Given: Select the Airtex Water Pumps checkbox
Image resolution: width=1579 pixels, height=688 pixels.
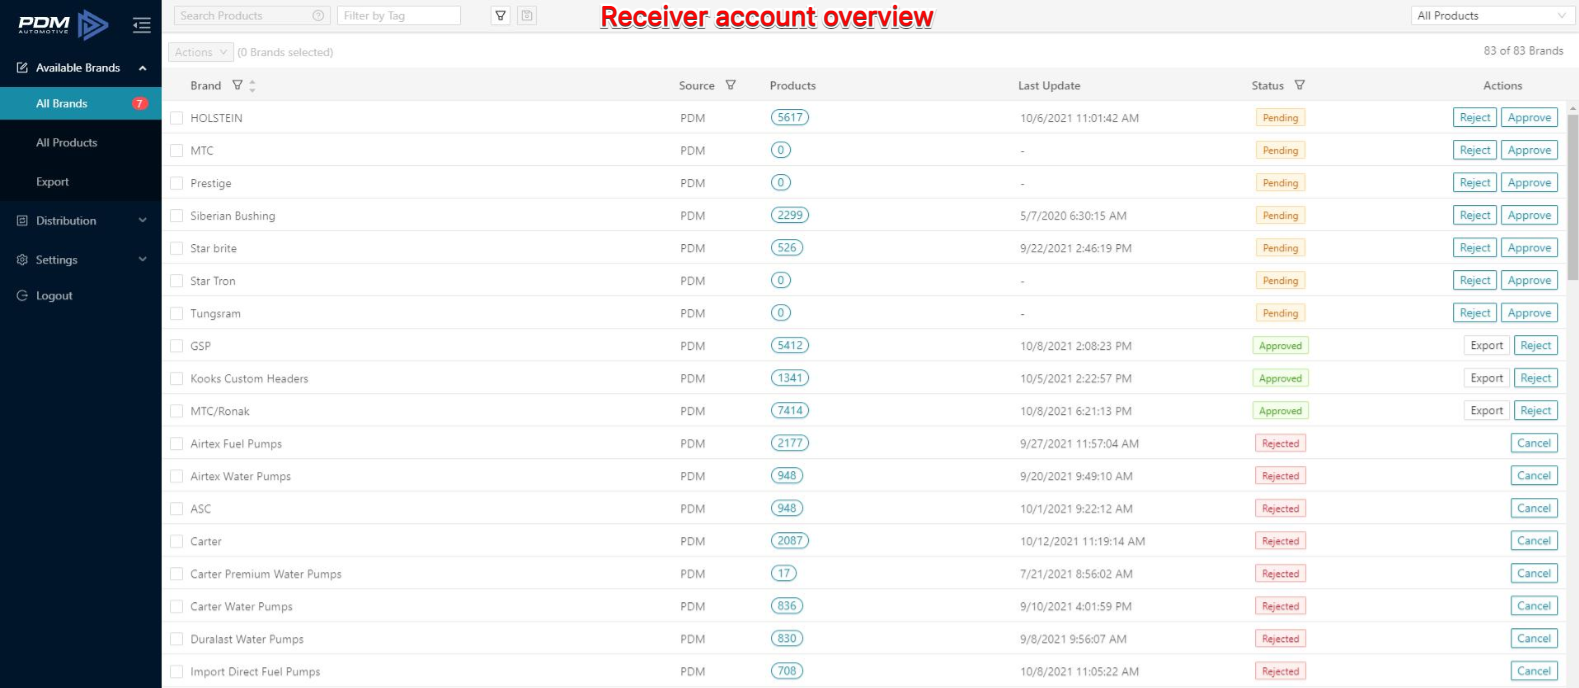Looking at the screenshot, I should [177, 476].
